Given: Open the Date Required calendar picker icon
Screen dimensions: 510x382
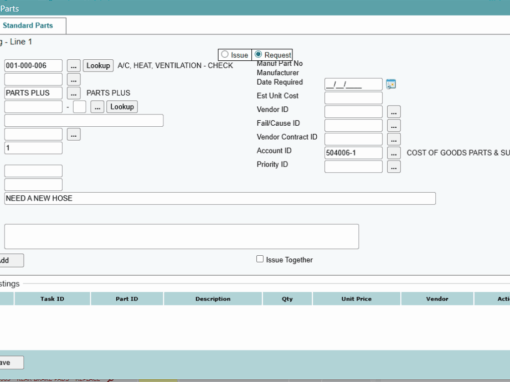Looking at the screenshot, I should coord(391,84).
